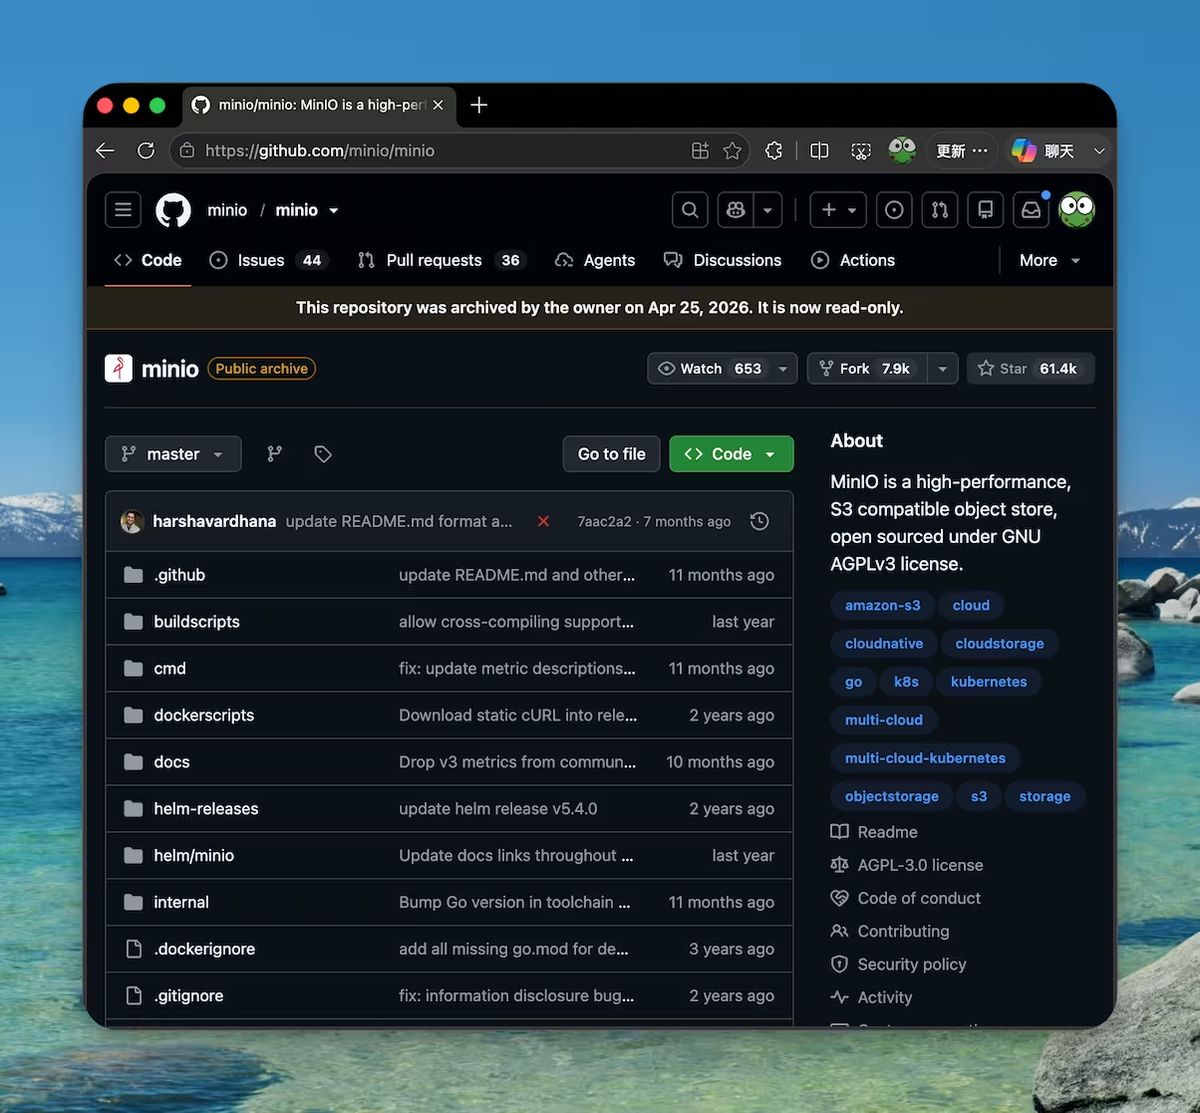View branches icon next to master
This screenshot has height=1113, width=1200.
coord(274,454)
